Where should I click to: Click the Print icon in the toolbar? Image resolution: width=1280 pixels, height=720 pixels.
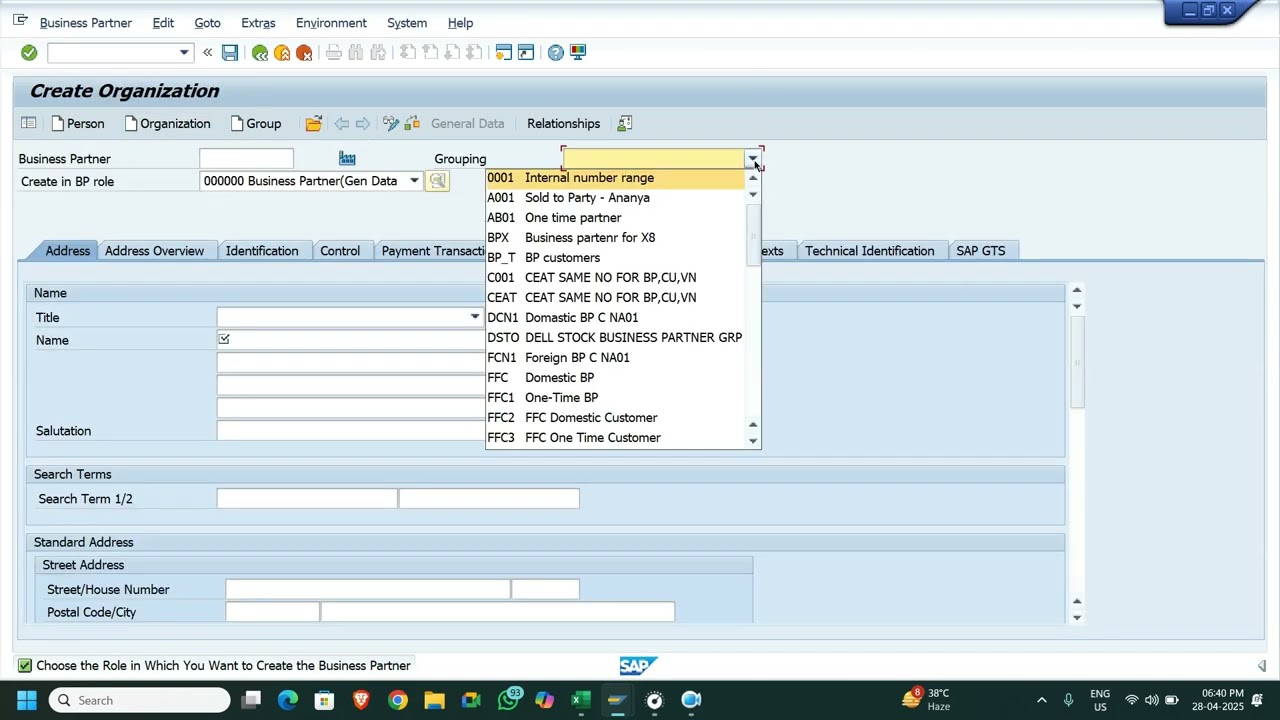tap(334, 53)
